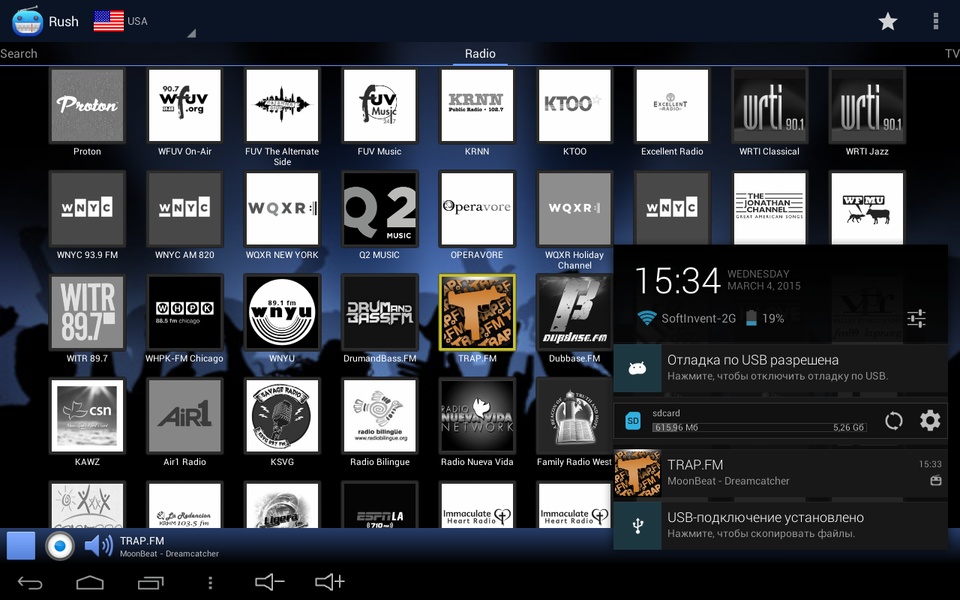Select Family Radio West station
The image size is (960, 600).
pyautogui.click(x=574, y=416)
